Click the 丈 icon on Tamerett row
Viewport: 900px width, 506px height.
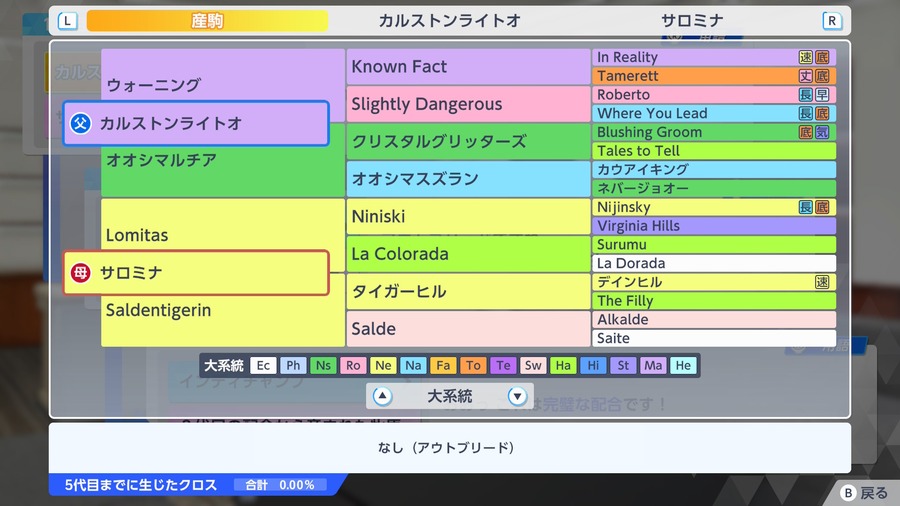point(806,76)
